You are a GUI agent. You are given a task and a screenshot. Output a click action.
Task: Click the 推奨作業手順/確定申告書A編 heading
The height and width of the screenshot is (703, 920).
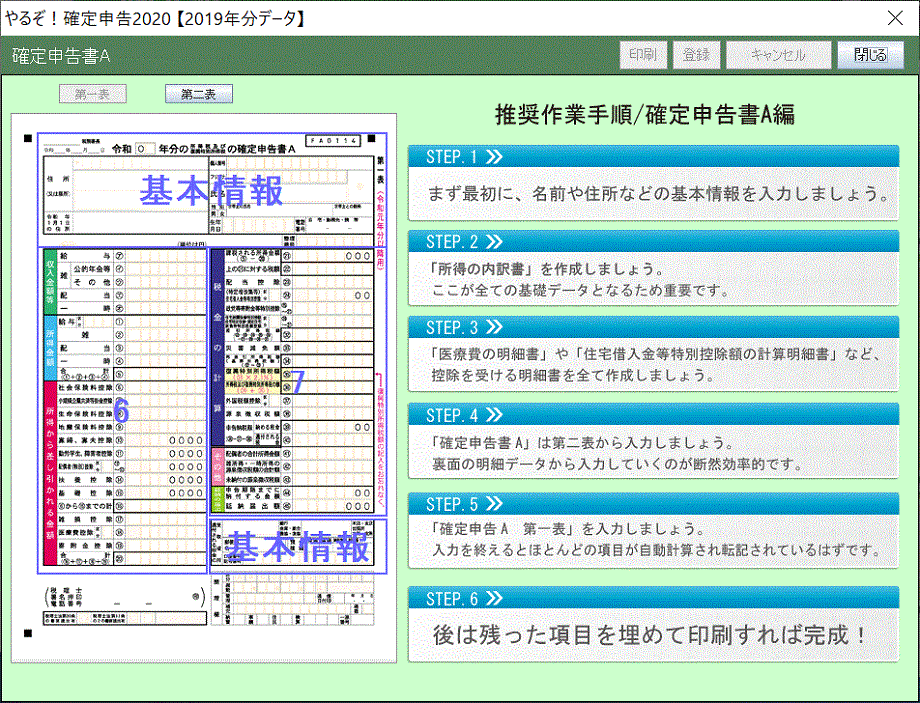[645, 114]
